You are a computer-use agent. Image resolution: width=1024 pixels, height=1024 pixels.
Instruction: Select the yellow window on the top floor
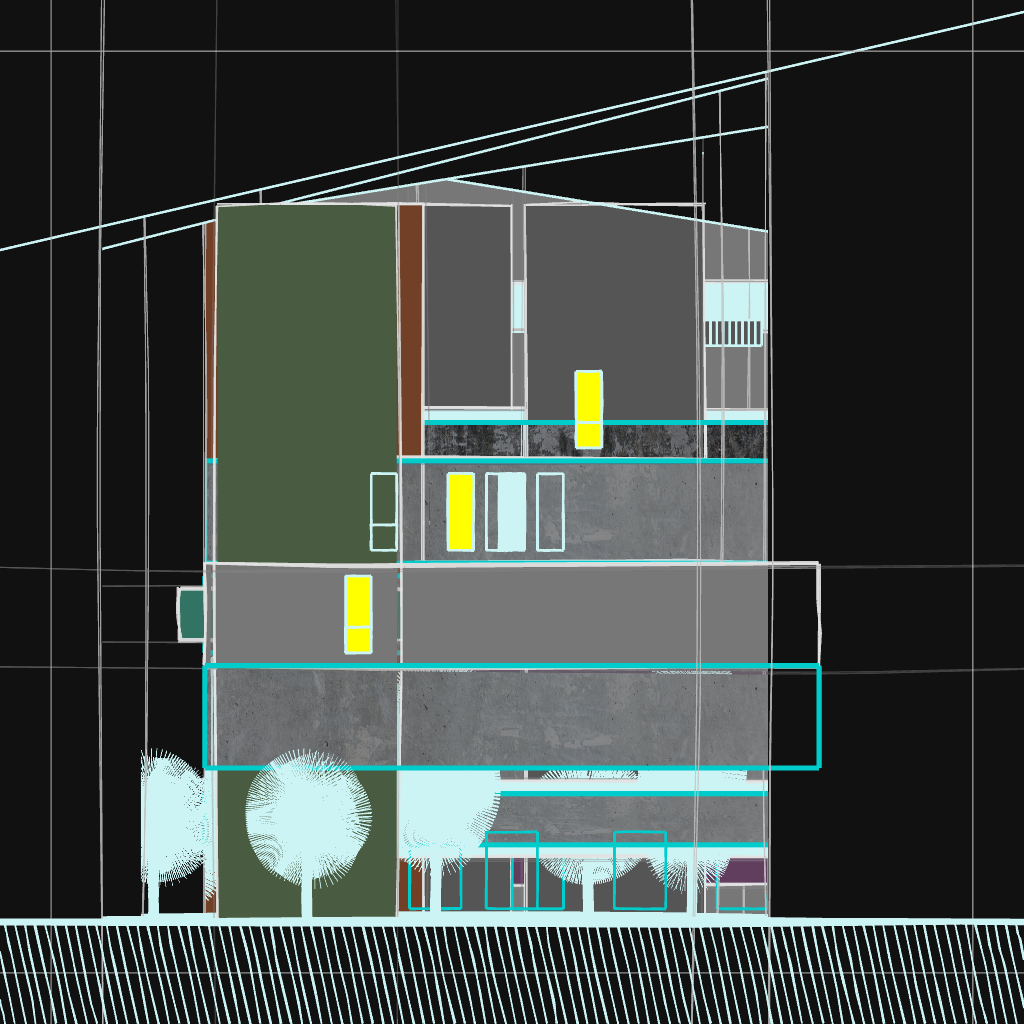pyautogui.click(x=588, y=408)
